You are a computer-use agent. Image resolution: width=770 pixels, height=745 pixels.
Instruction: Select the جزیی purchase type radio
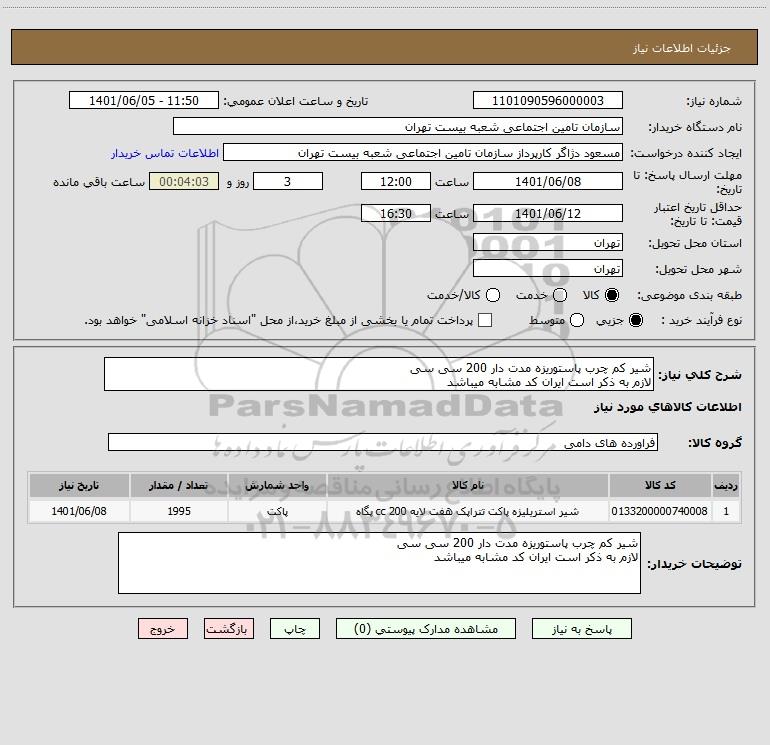coord(636,320)
